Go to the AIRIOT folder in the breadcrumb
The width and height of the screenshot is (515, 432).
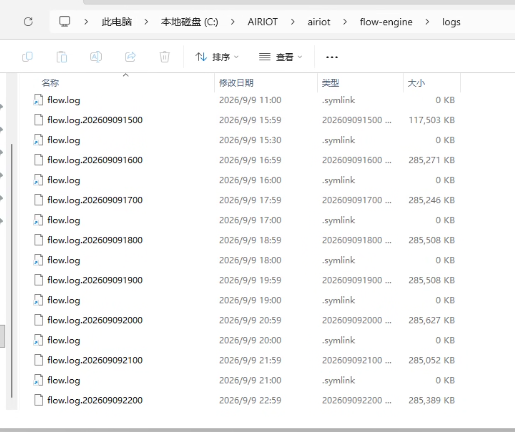coord(262,22)
